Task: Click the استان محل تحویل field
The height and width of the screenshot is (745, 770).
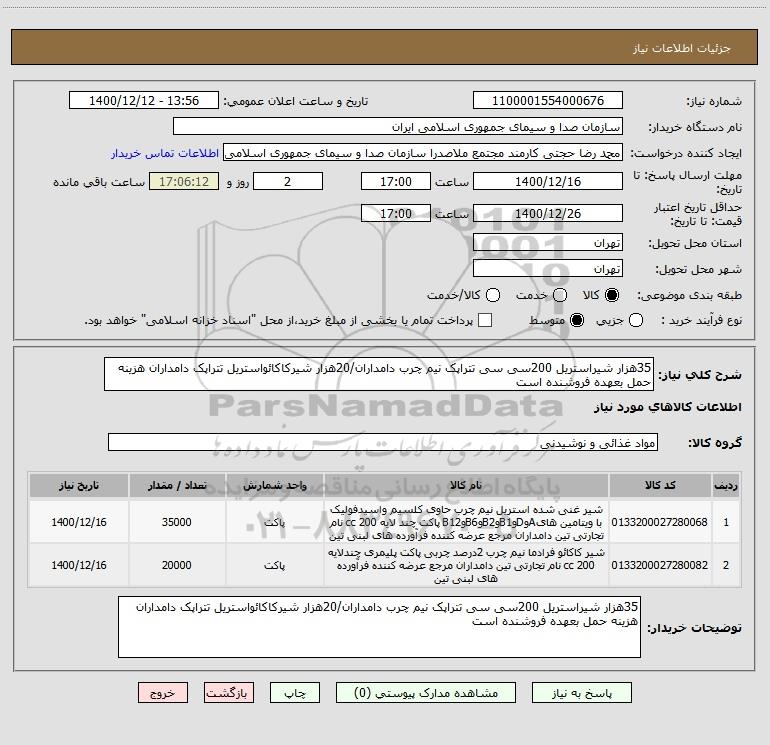Action: pos(548,243)
